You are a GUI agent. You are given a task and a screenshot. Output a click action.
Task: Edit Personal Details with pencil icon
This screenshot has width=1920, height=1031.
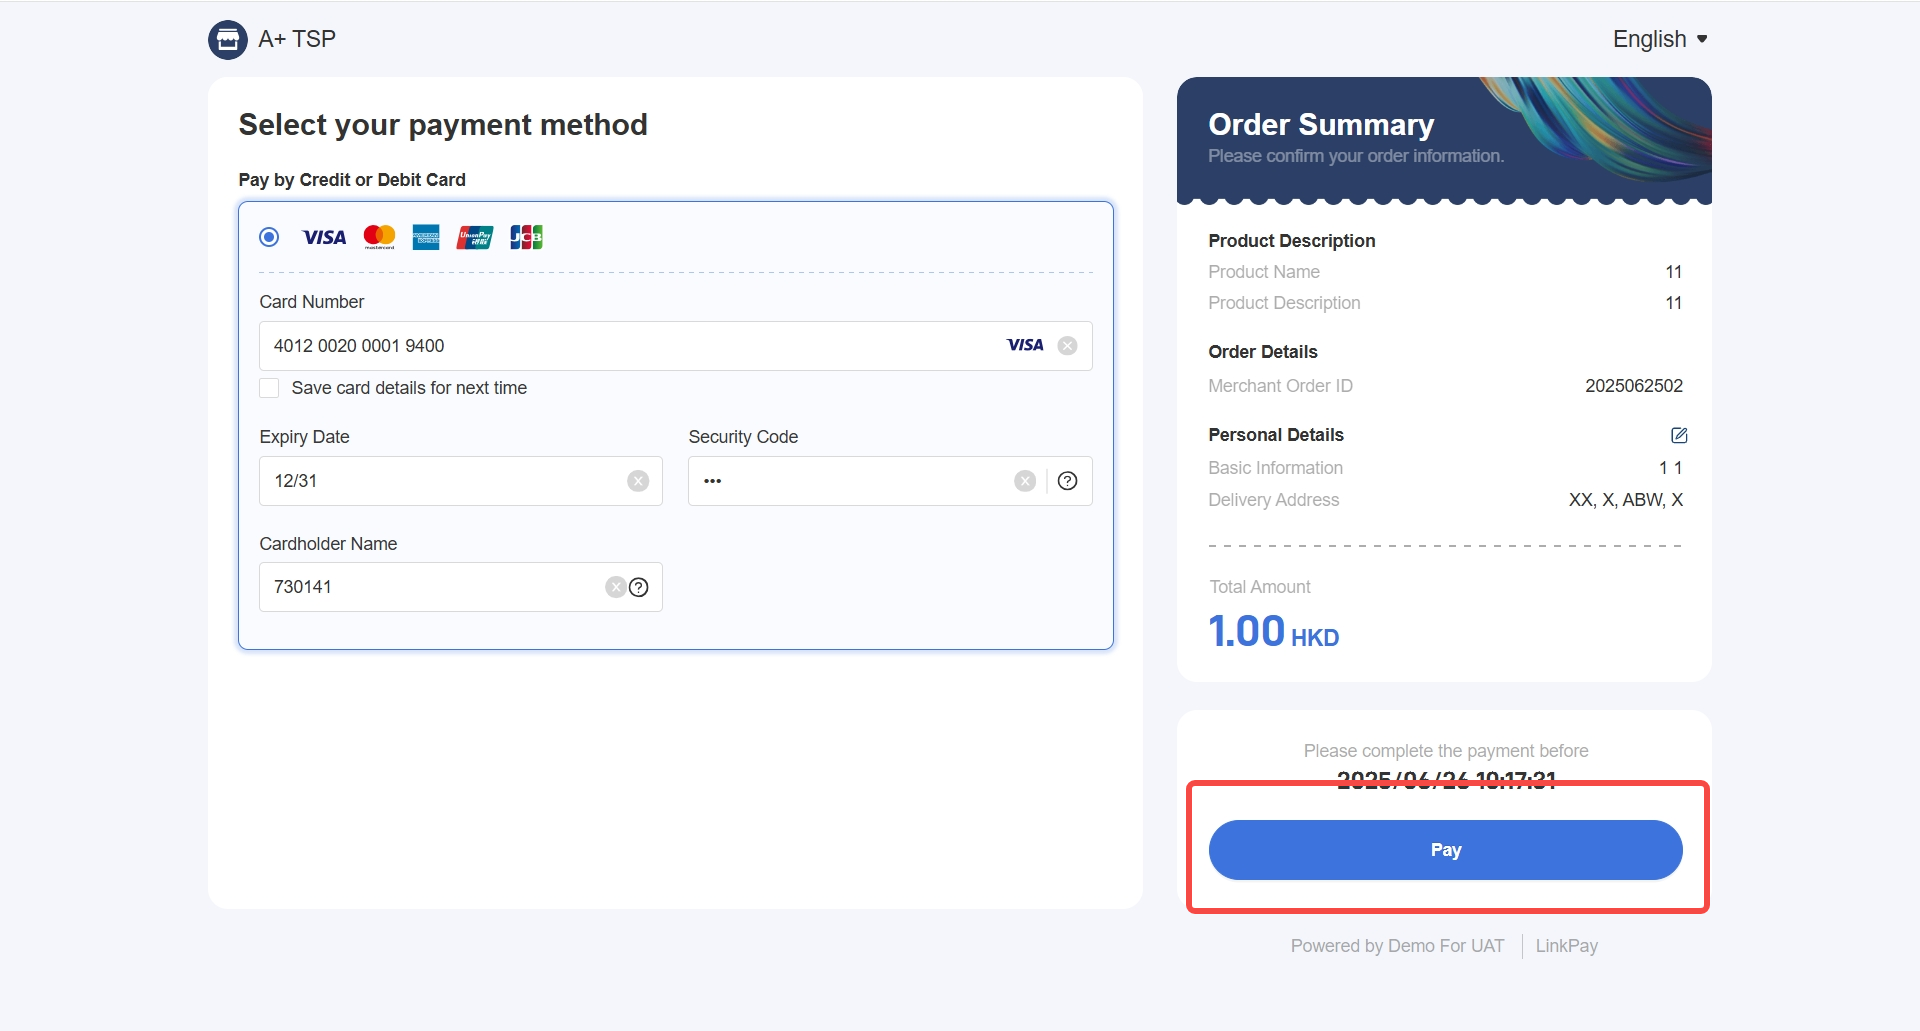pyautogui.click(x=1679, y=435)
